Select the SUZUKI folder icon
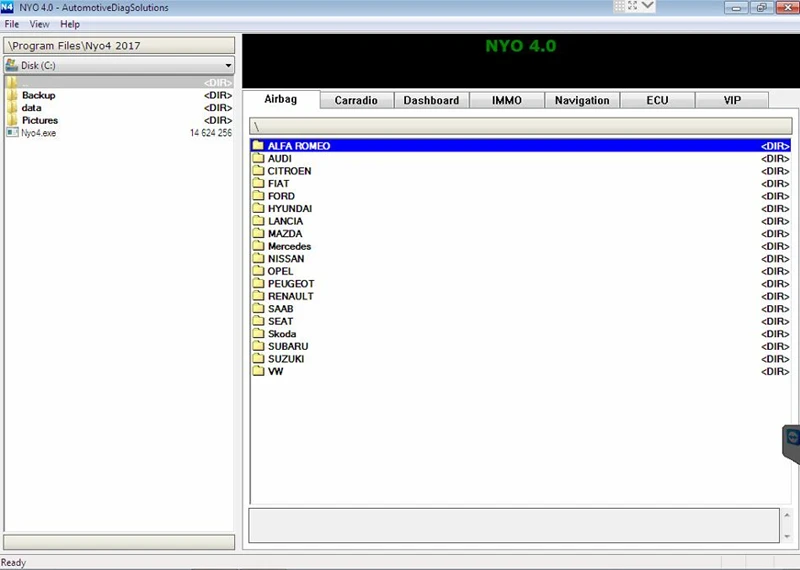 [x=258, y=358]
